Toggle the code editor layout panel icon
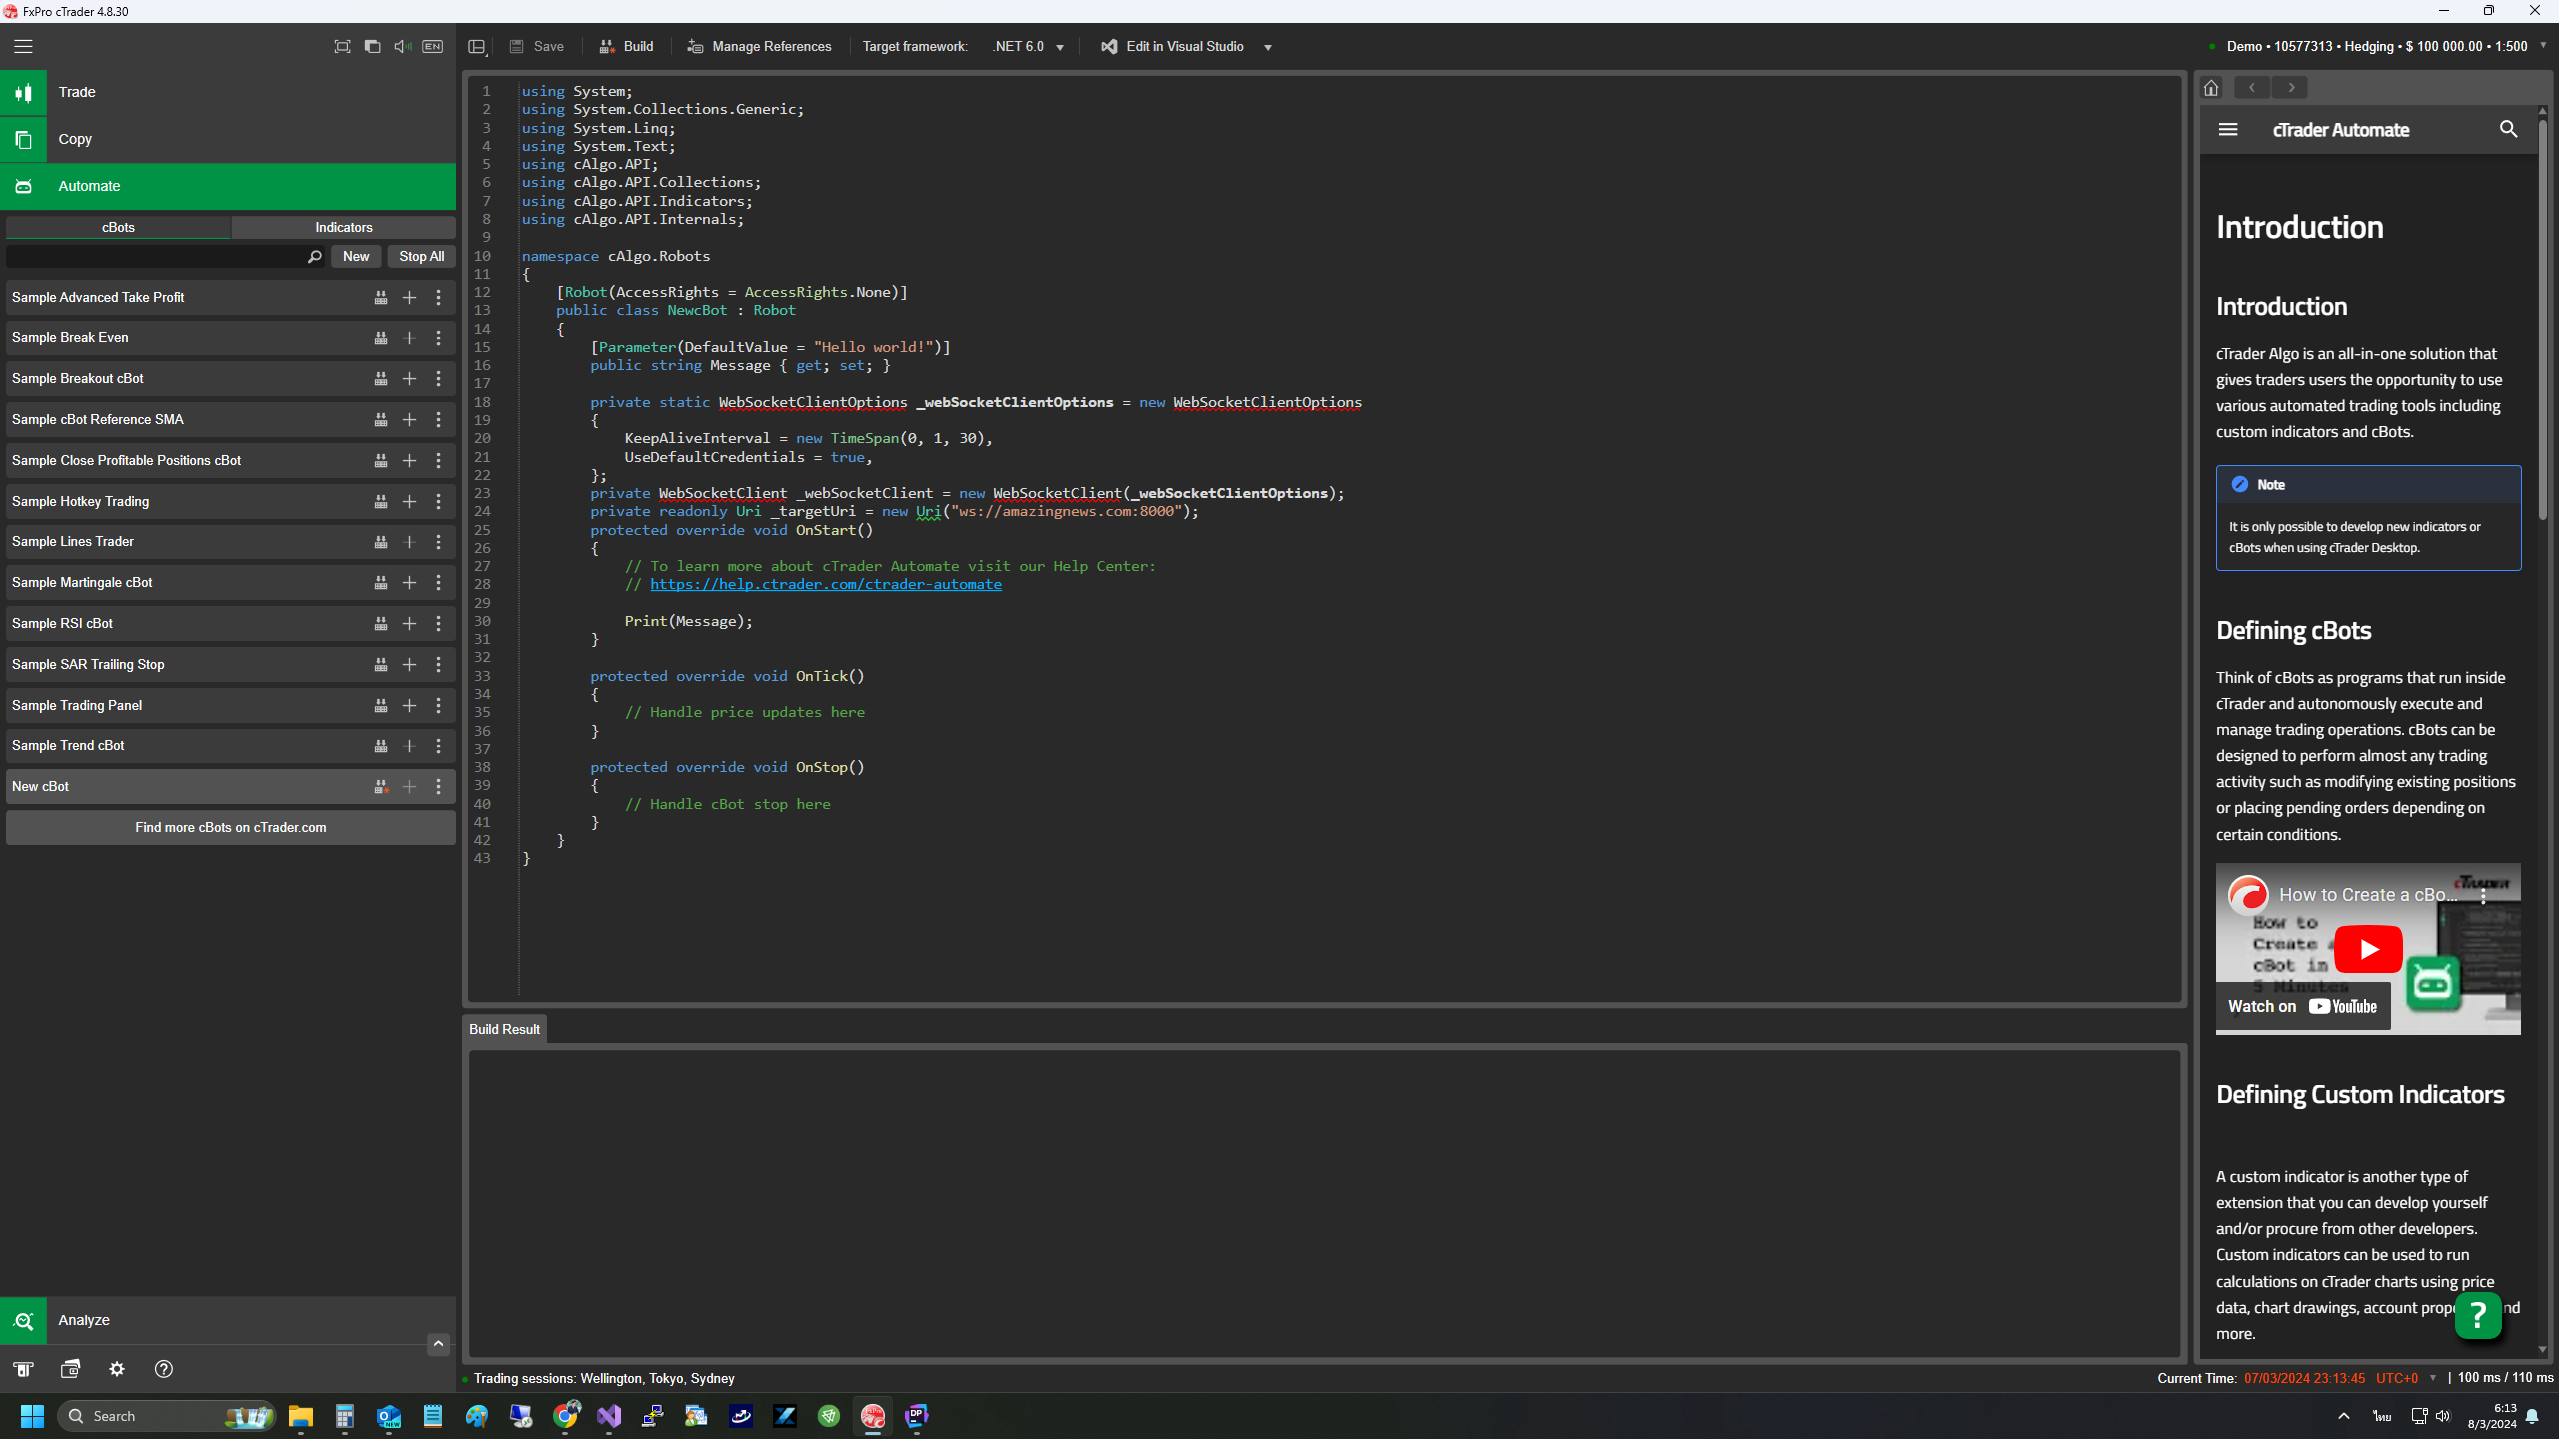2559x1439 pixels. [x=477, y=47]
